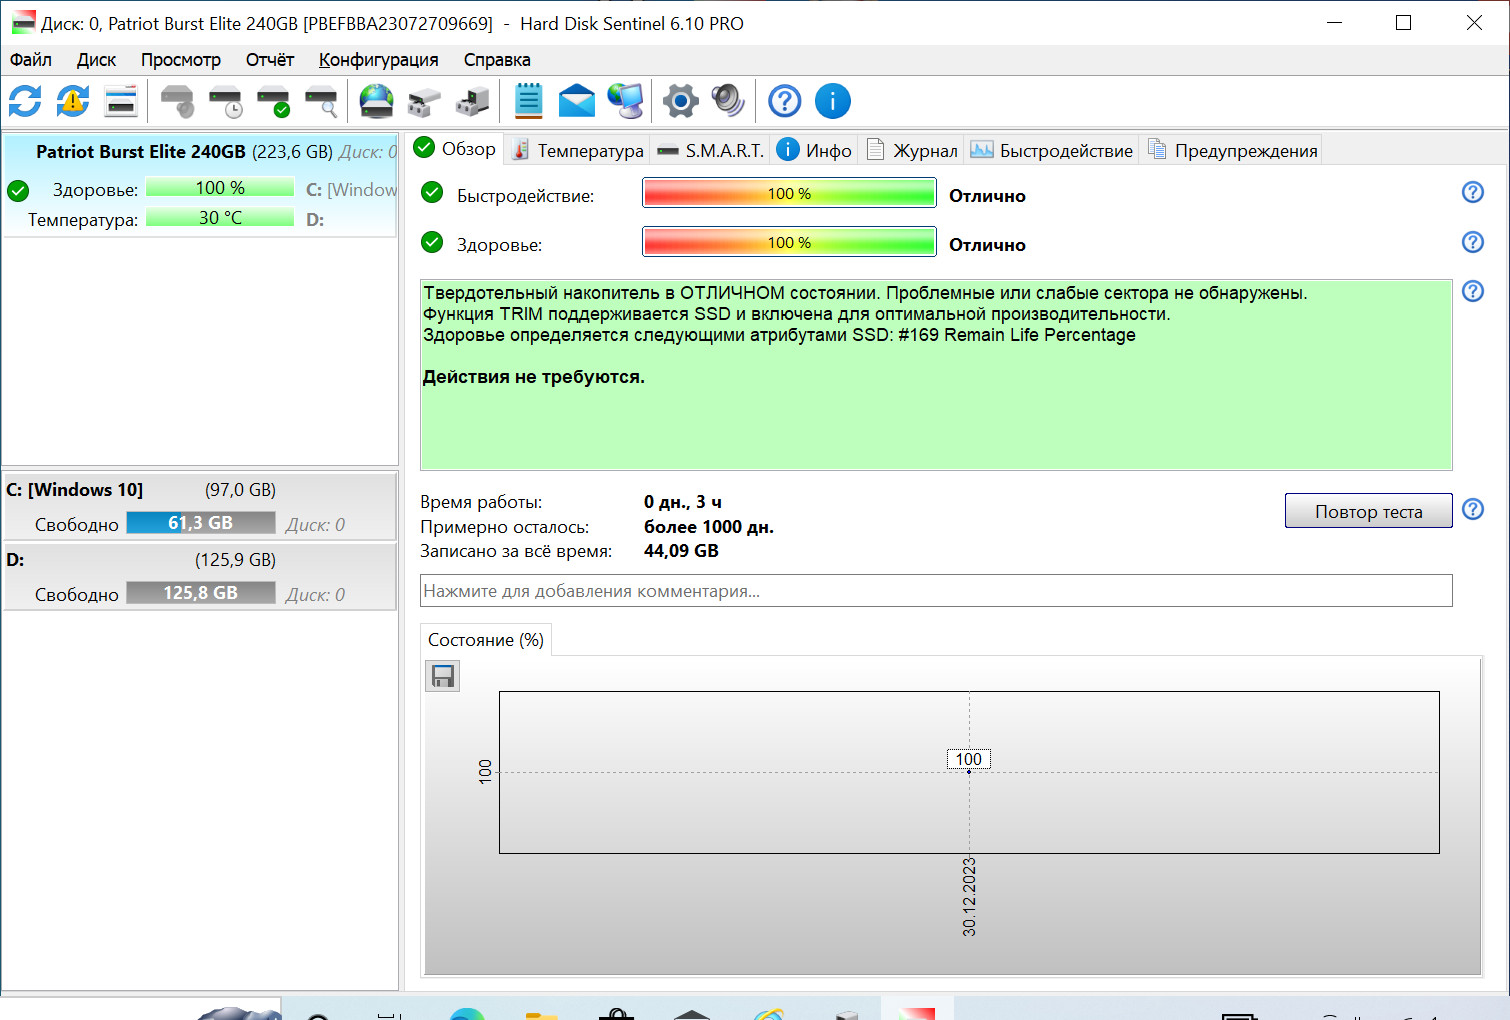Image resolution: width=1510 pixels, height=1020 pixels.
Task: Click the disk with green checkmark icon
Action: (273, 101)
